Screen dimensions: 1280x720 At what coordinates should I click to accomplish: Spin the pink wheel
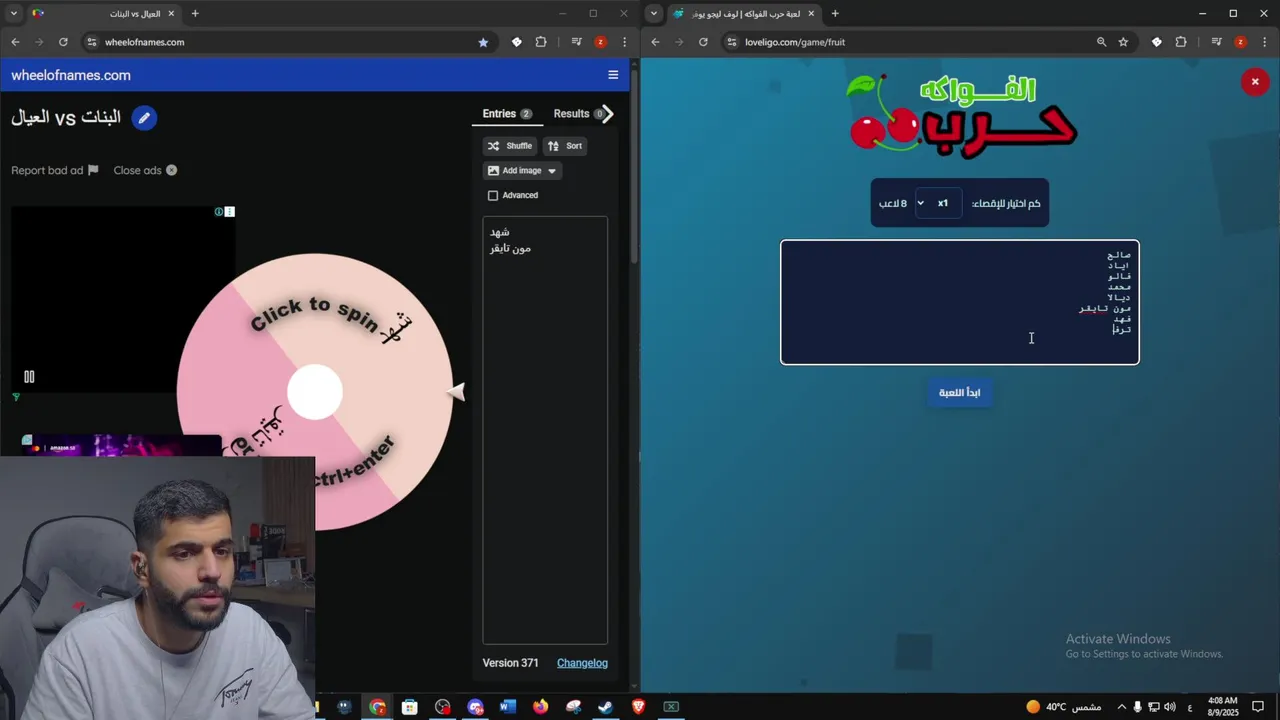pyautogui.click(x=315, y=392)
